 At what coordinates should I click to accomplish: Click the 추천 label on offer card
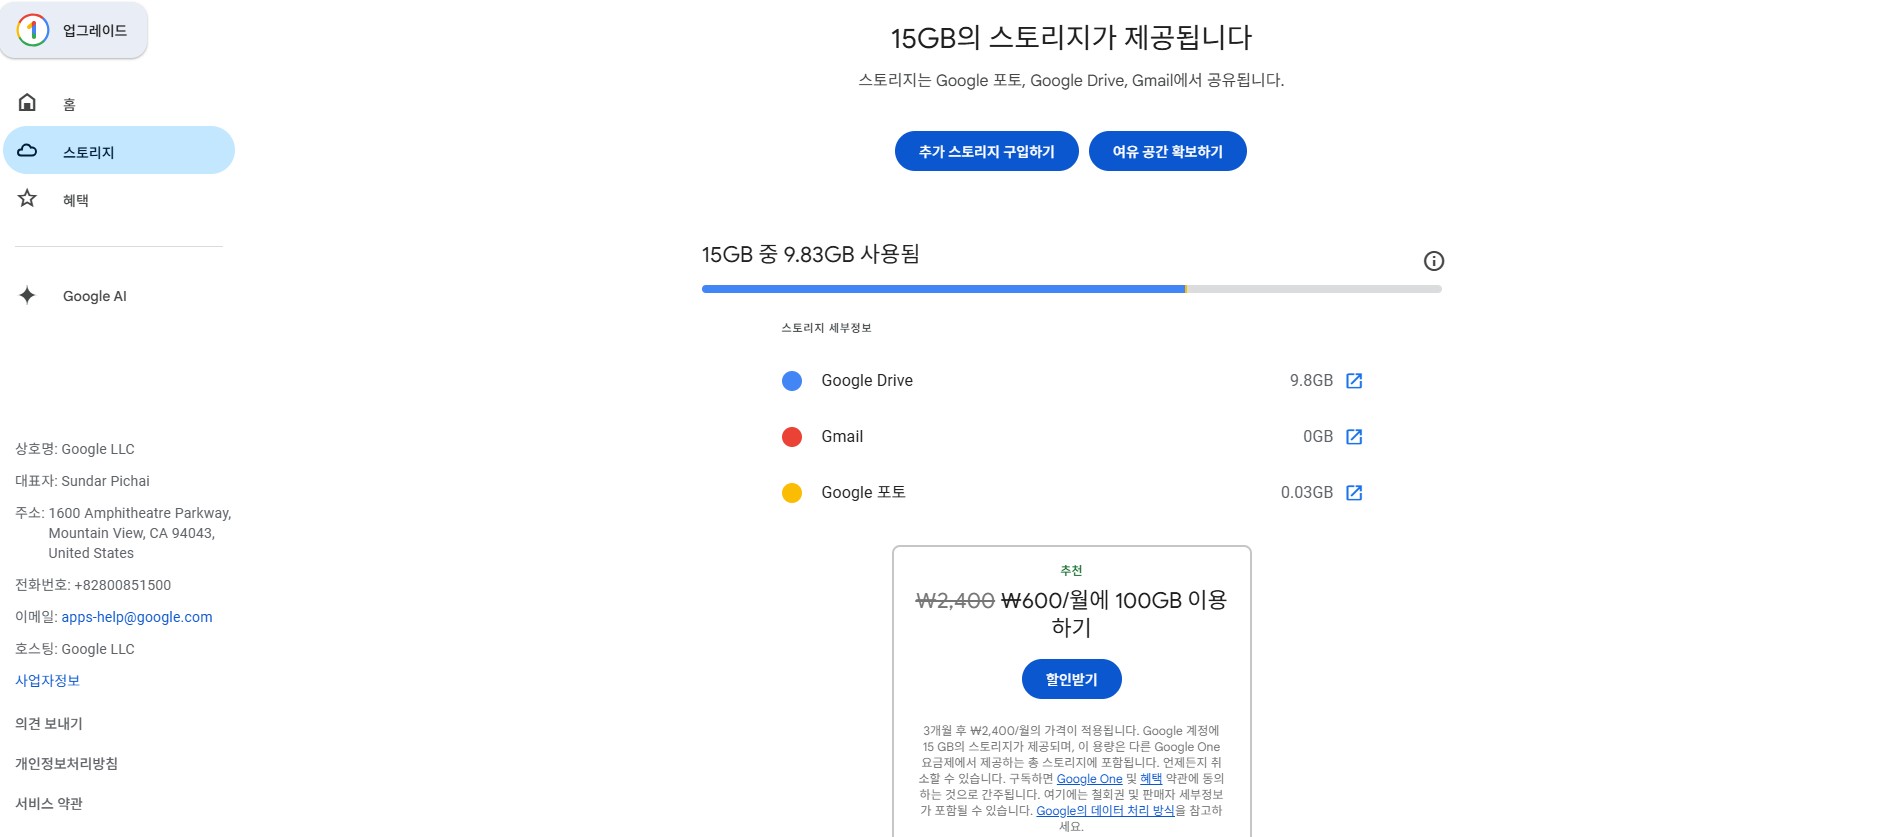[x=1072, y=571]
